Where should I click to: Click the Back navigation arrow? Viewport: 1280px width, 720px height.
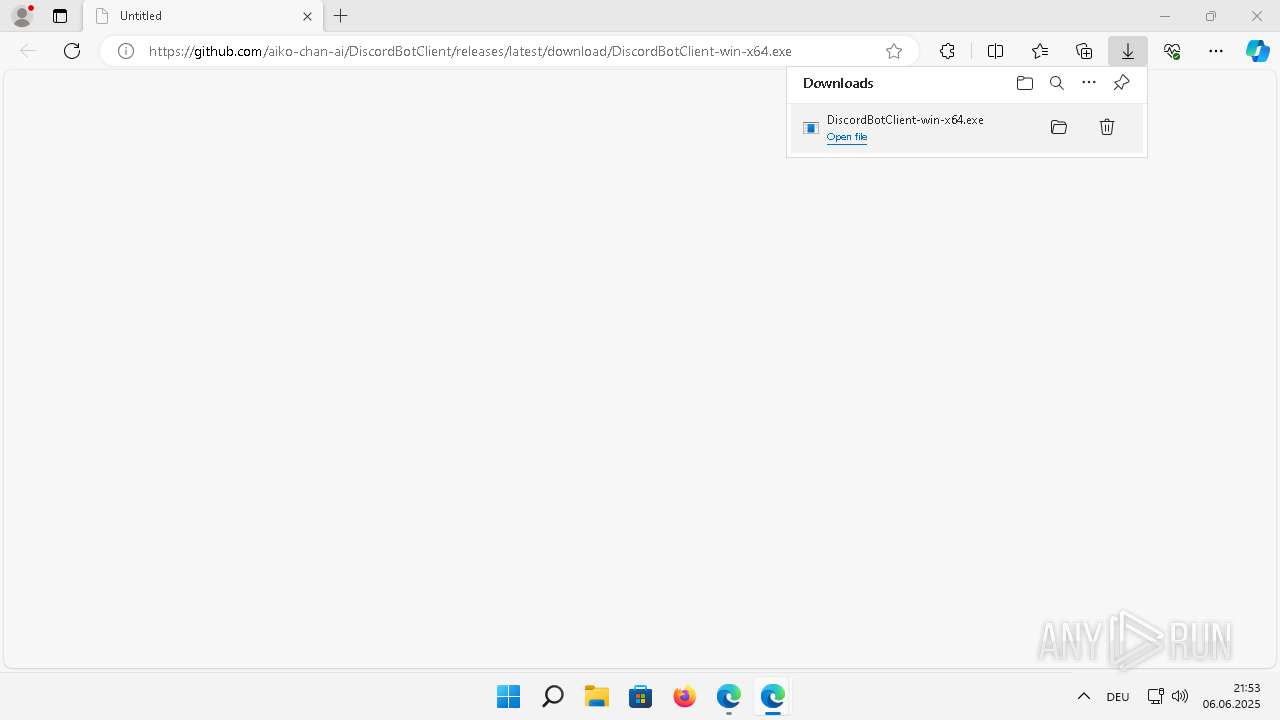(28, 51)
